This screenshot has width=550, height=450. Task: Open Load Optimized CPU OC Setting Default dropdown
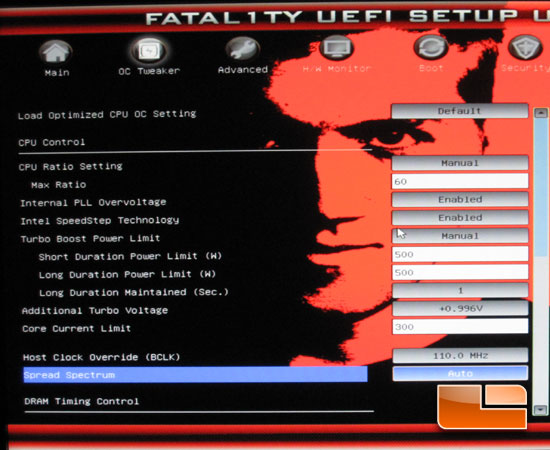coord(460,111)
